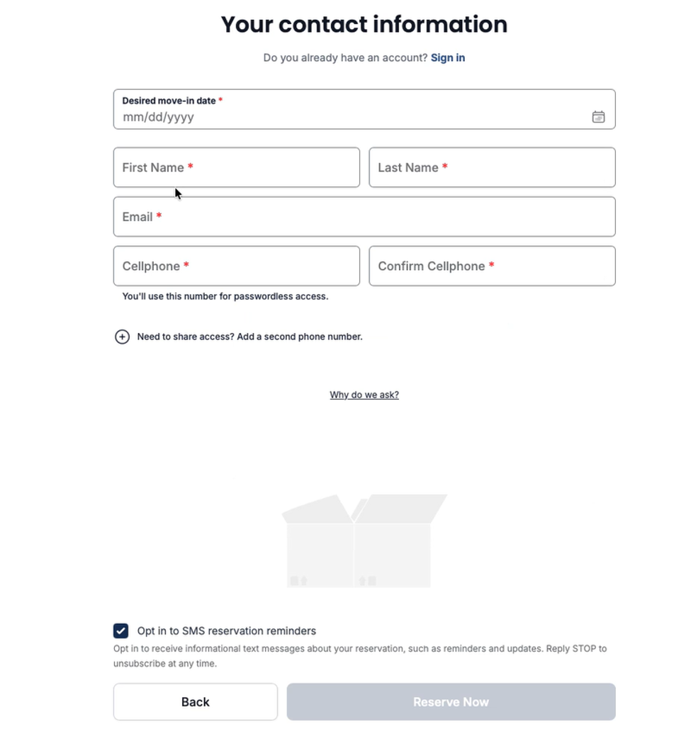Select the Last Name input field

(x=492, y=167)
